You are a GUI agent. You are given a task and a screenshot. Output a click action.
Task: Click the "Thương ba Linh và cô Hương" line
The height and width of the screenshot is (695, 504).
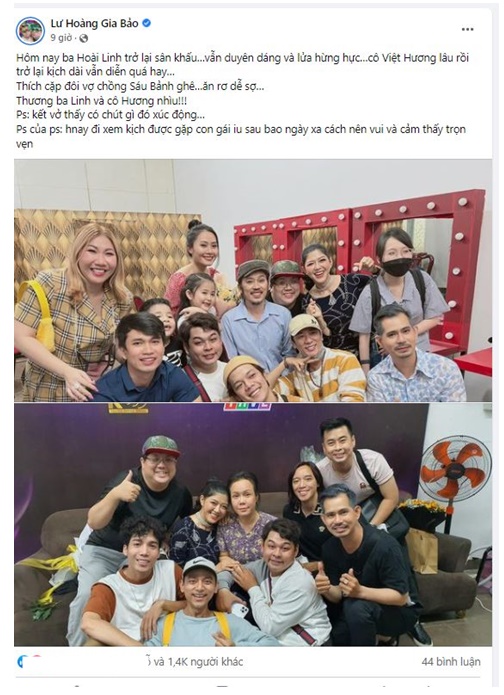[x=102, y=101]
